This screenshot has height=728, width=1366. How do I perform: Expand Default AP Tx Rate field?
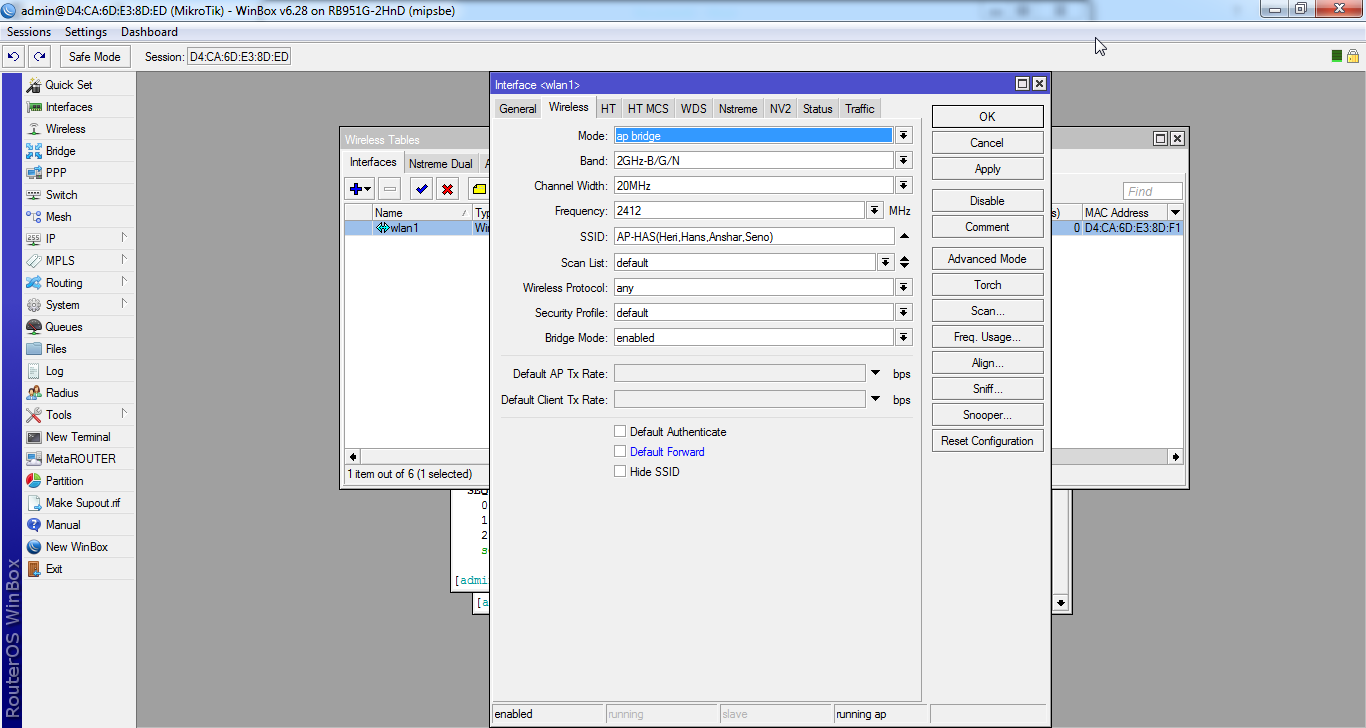coord(875,373)
